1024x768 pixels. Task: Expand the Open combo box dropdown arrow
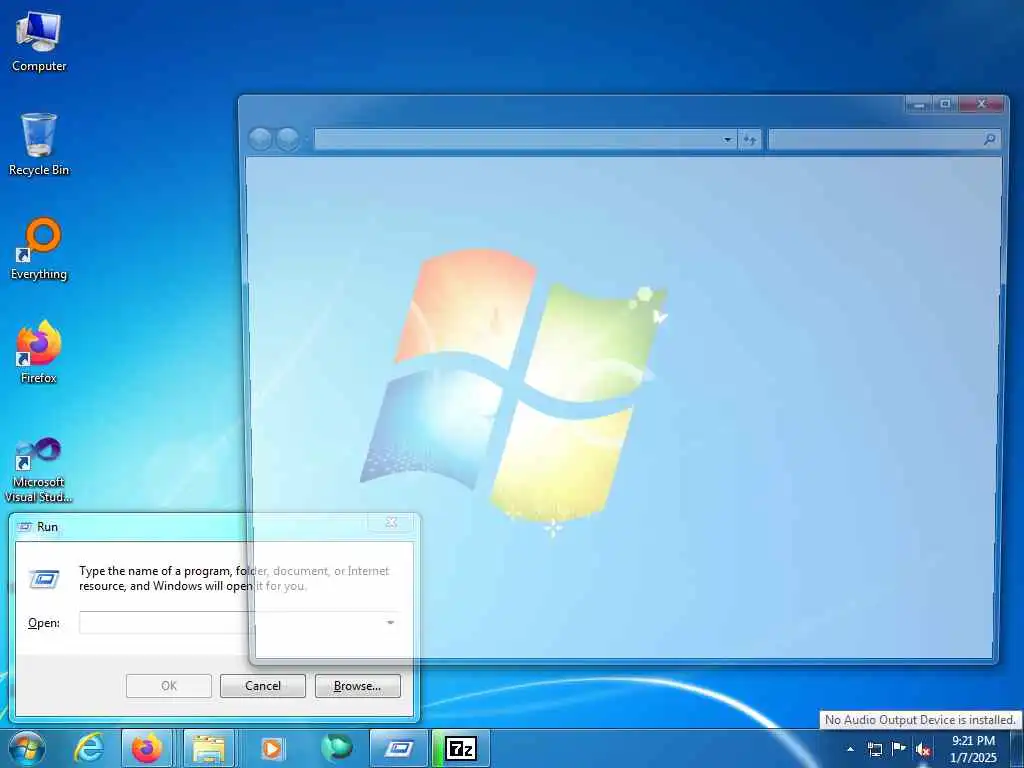[x=391, y=622]
